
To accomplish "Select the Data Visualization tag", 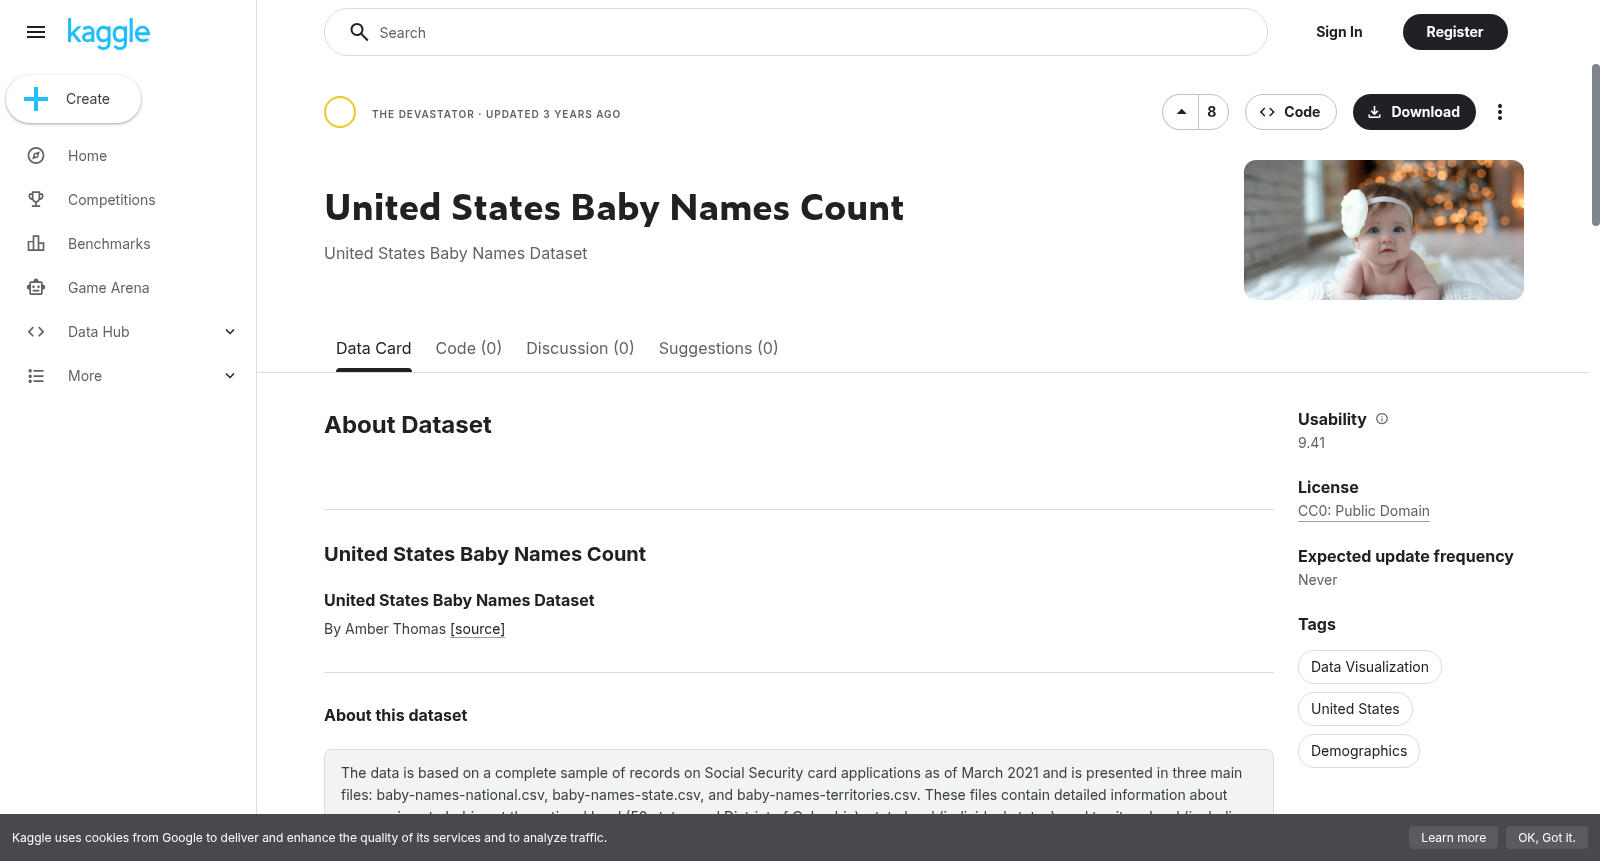I will click(x=1370, y=667).
